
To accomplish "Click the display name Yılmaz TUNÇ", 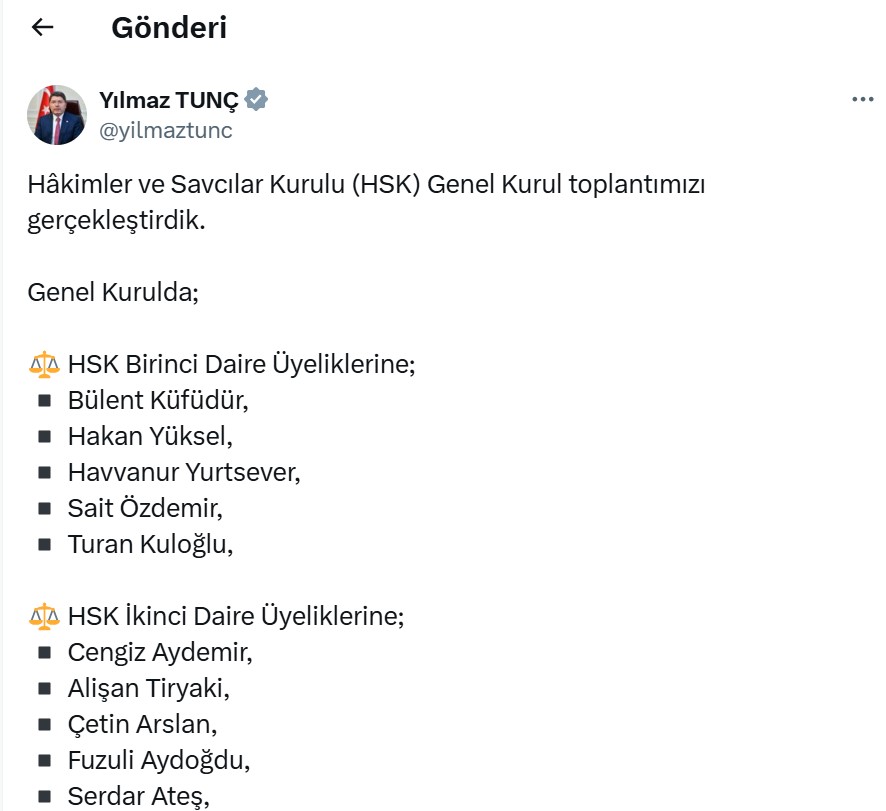I will coord(168,100).
